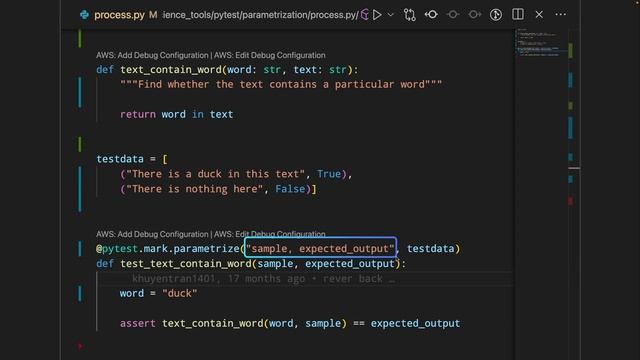The image size is (640, 360).
Task: Click the blue change bar beside the docstring line
Action: (80, 92)
